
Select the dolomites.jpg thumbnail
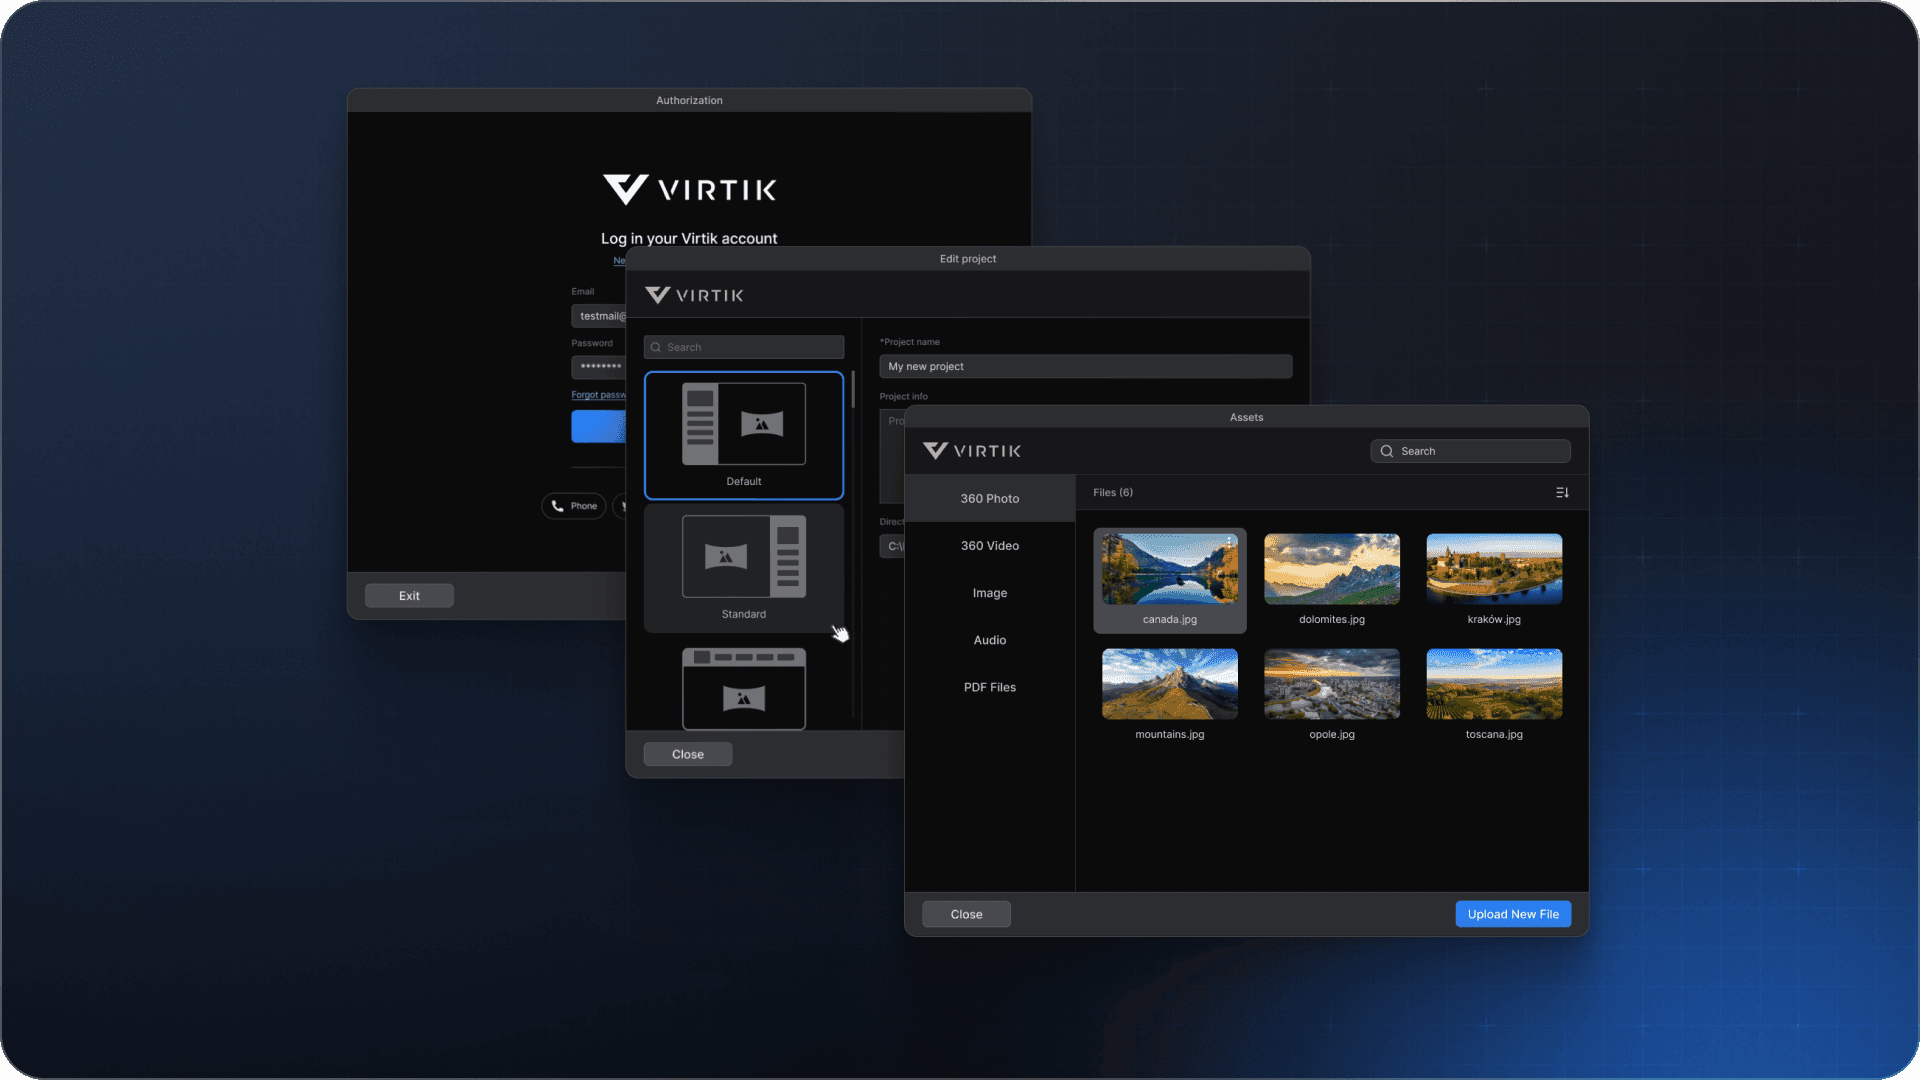point(1331,569)
